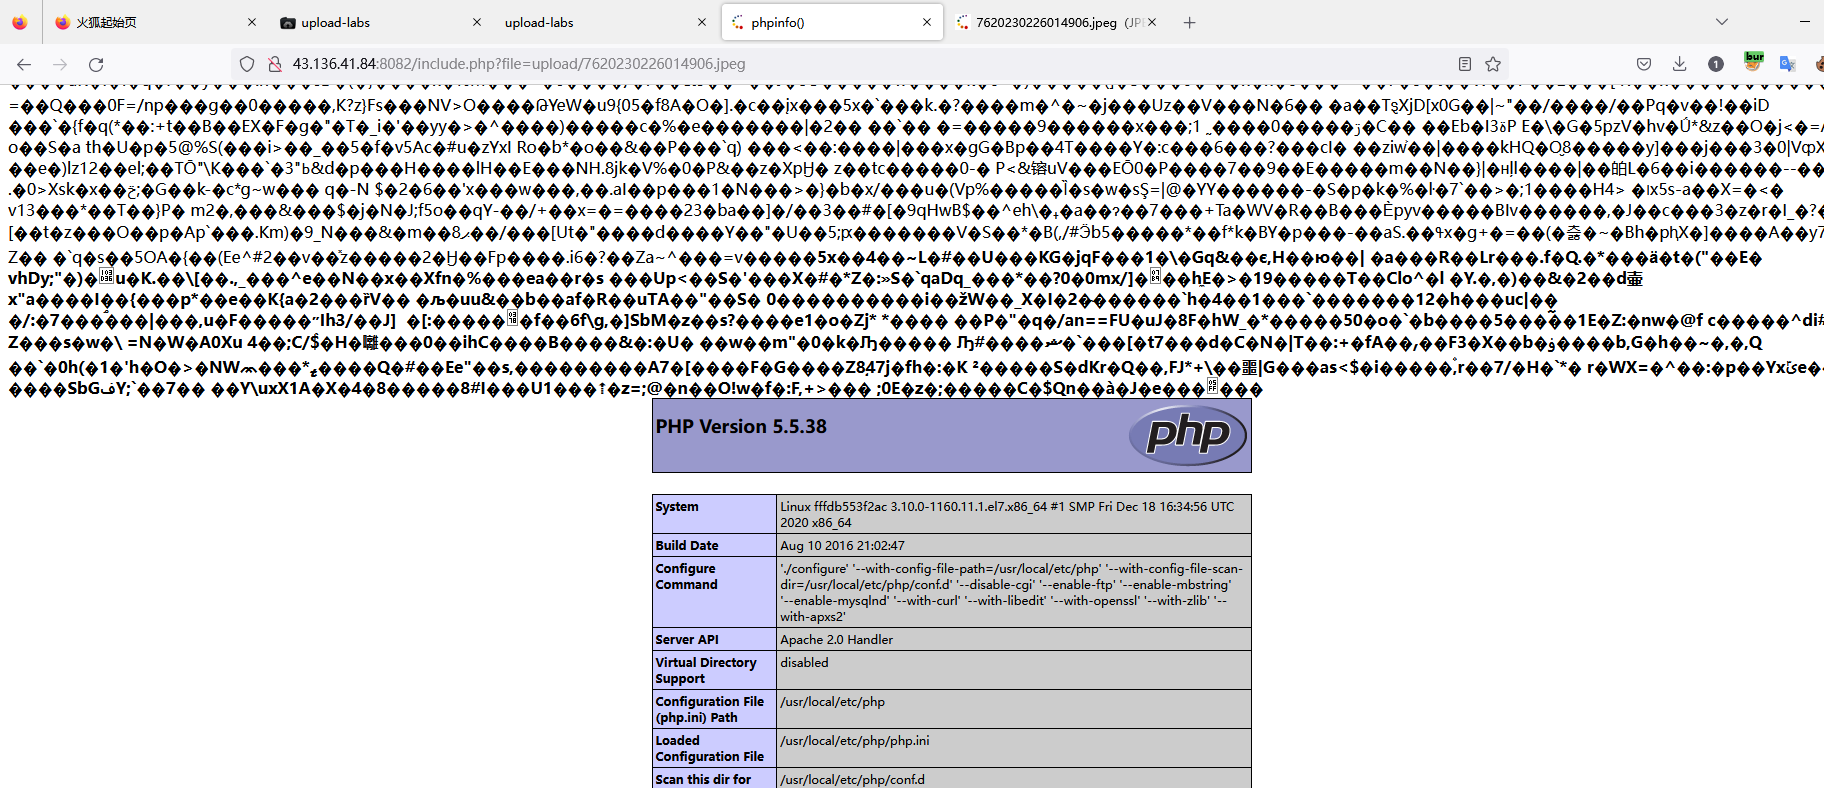This screenshot has height=788, width=1824.
Task: Click the /usr/local/etc/php/php.ini value
Action: [x=855, y=741]
